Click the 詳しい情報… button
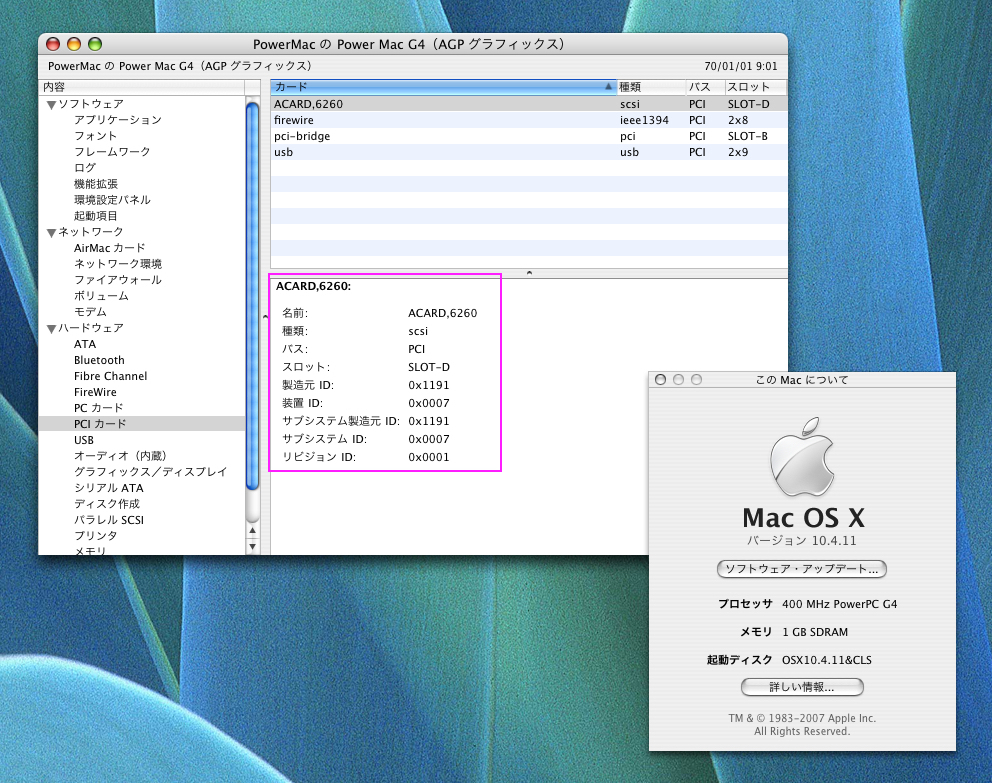 pyautogui.click(x=802, y=687)
